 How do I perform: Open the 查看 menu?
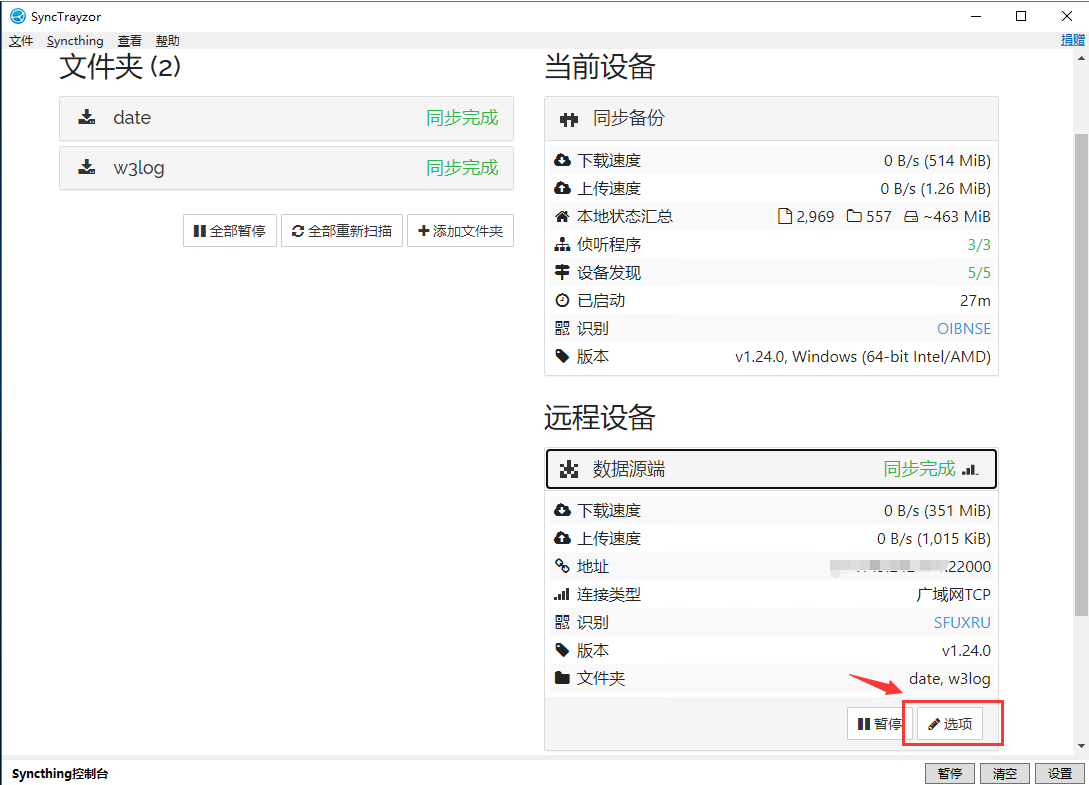coord(130,41)
